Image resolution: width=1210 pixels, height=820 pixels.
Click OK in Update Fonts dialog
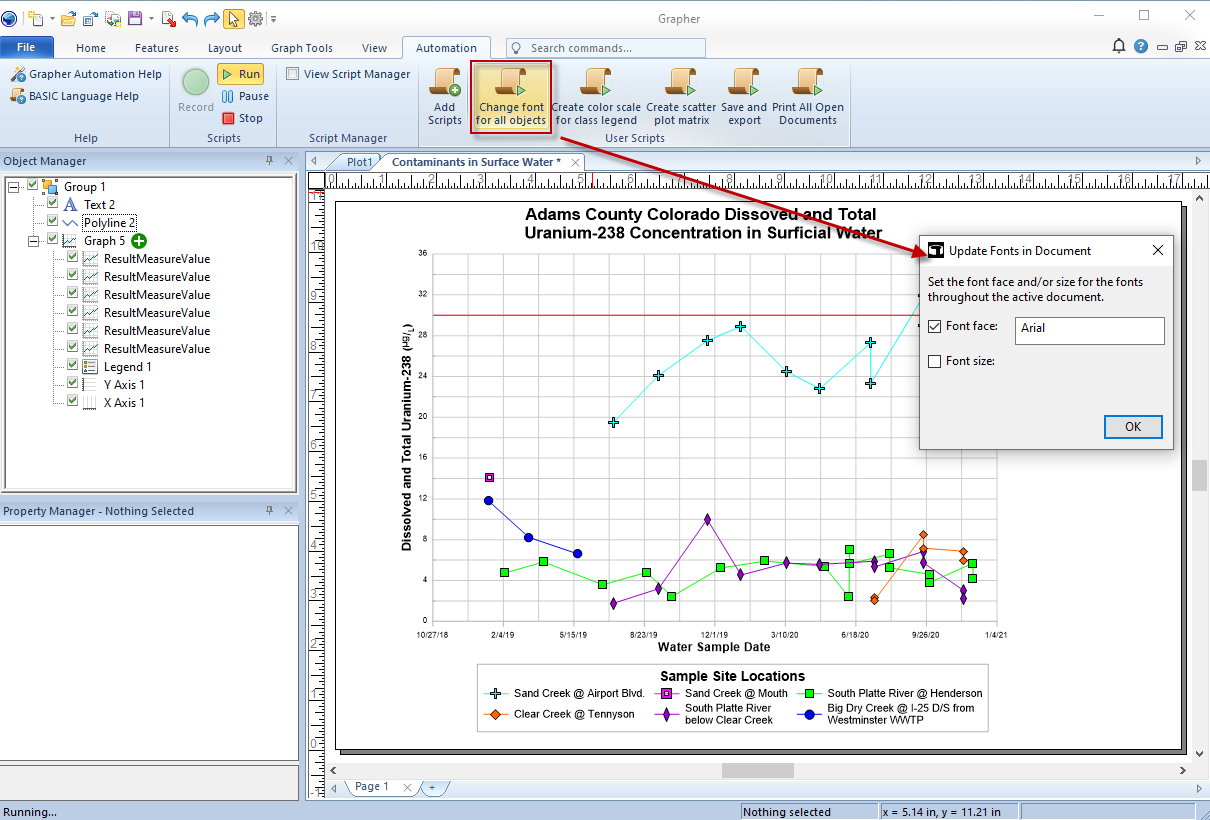pyautogui.click(x=1133, y=426)
